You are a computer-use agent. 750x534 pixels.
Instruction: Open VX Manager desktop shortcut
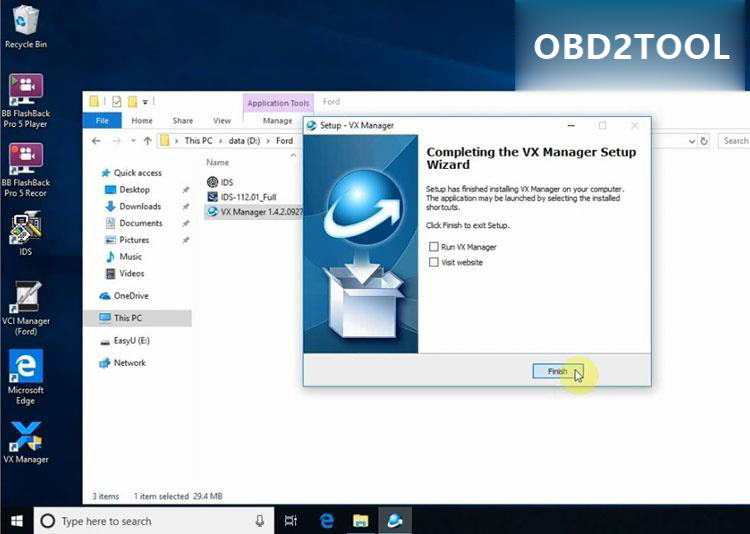point(25,443)
